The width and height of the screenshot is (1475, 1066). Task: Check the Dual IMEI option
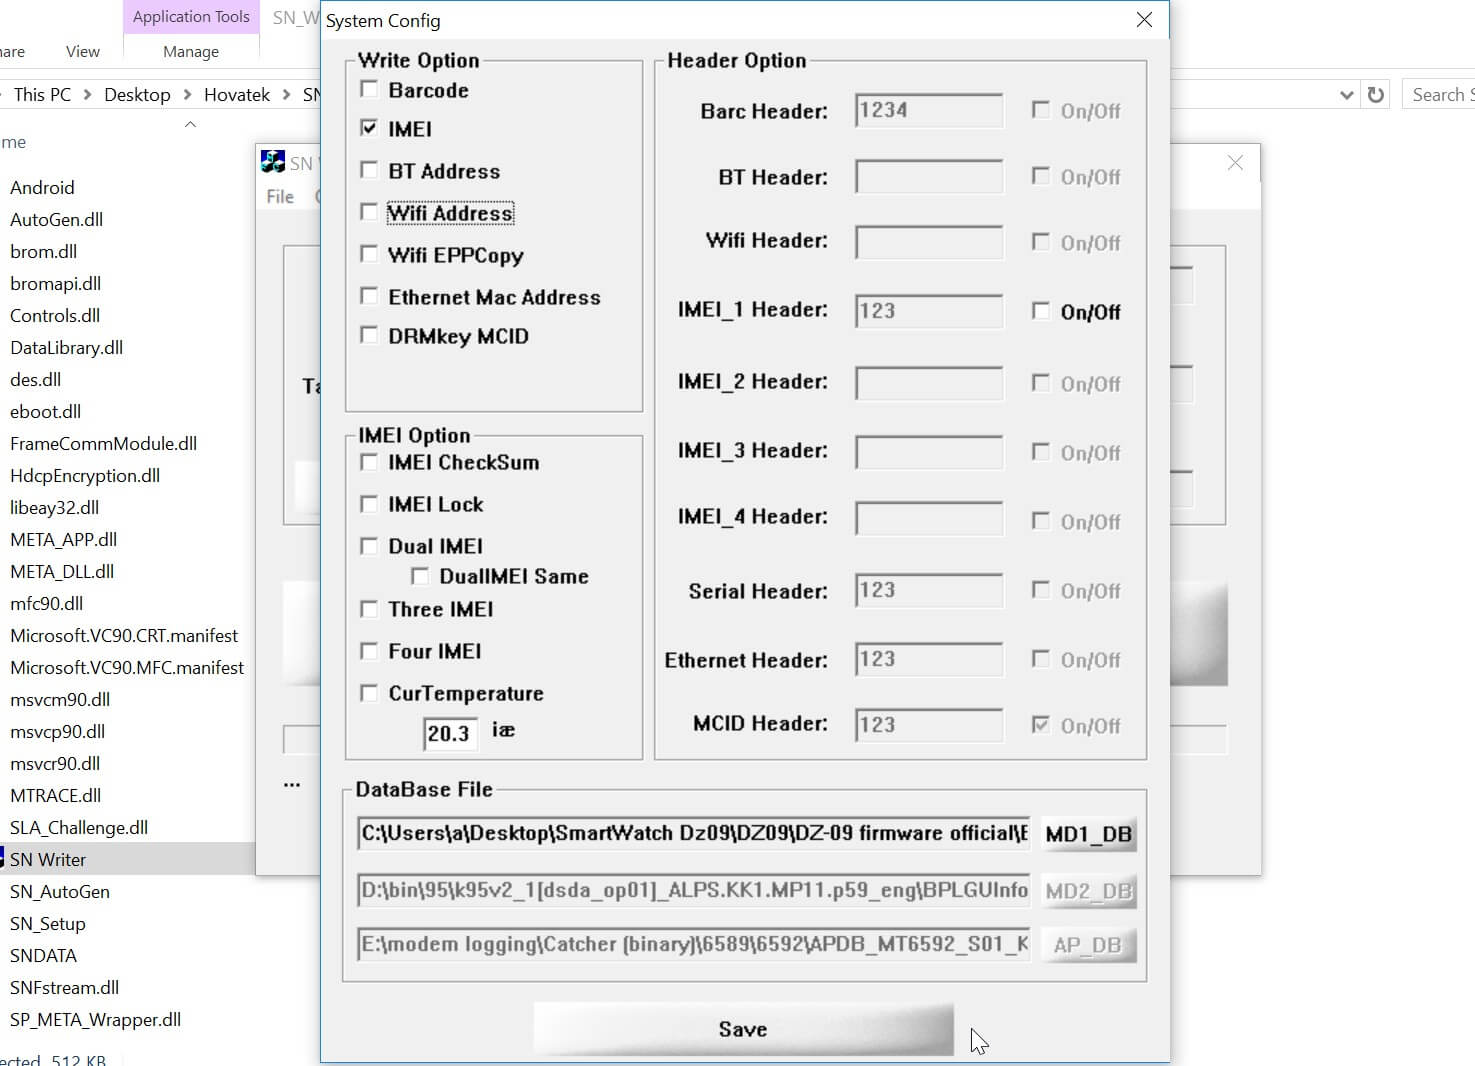[x=369, y=545]
